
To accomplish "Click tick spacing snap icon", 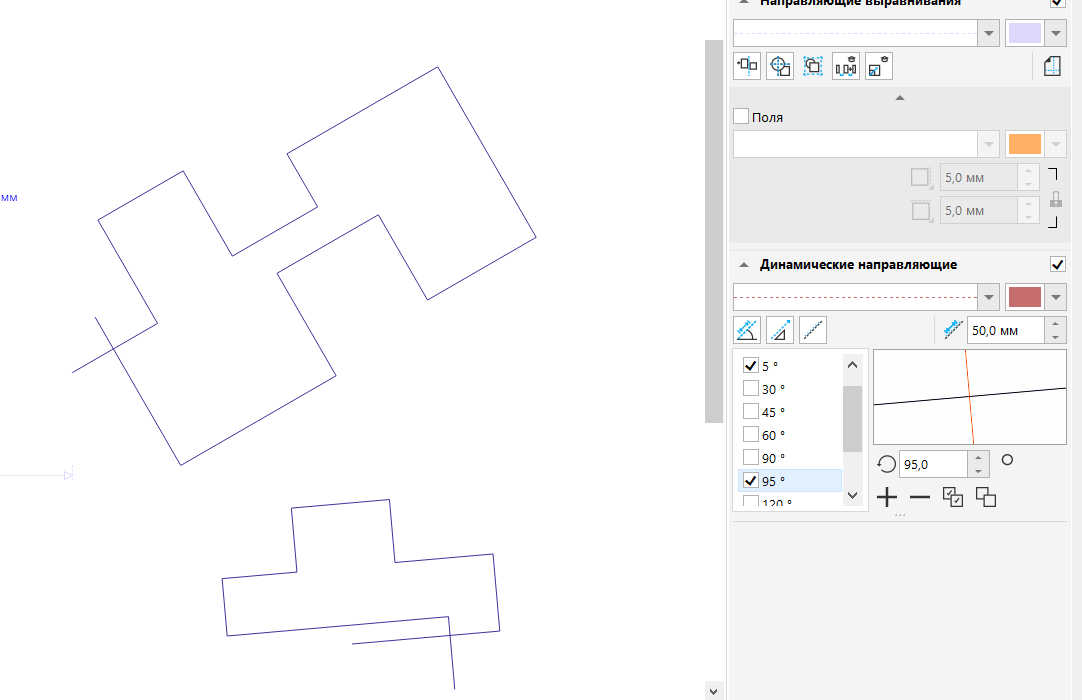I will pos(953,330).
